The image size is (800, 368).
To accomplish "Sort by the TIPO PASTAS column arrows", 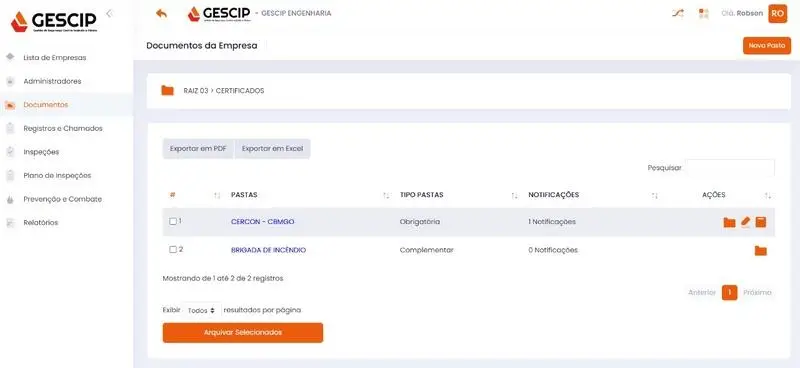I will click(514, 195).
